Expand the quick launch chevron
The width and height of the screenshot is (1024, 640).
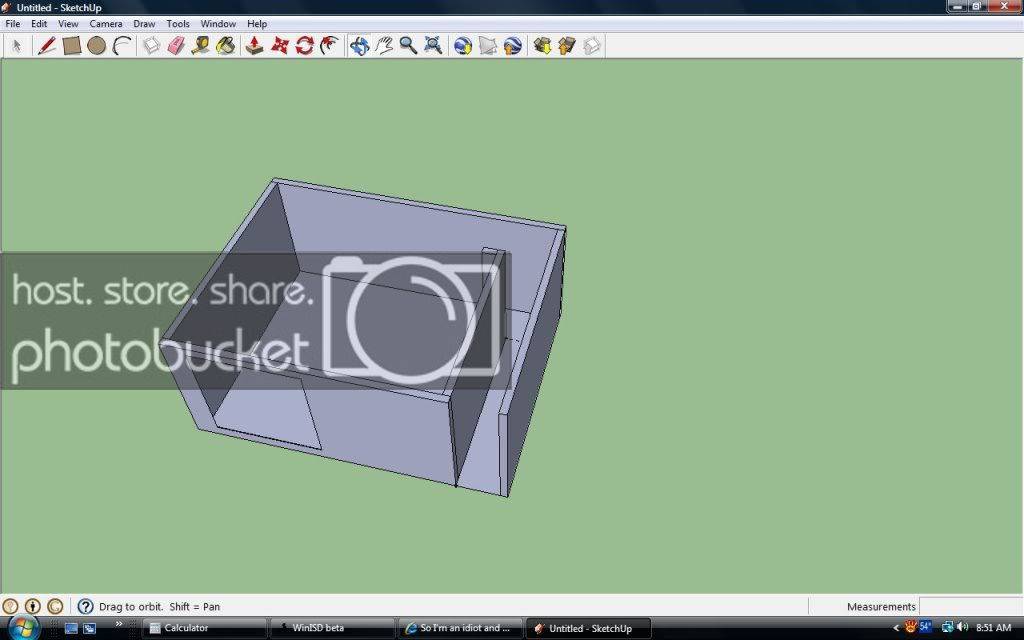118,624
